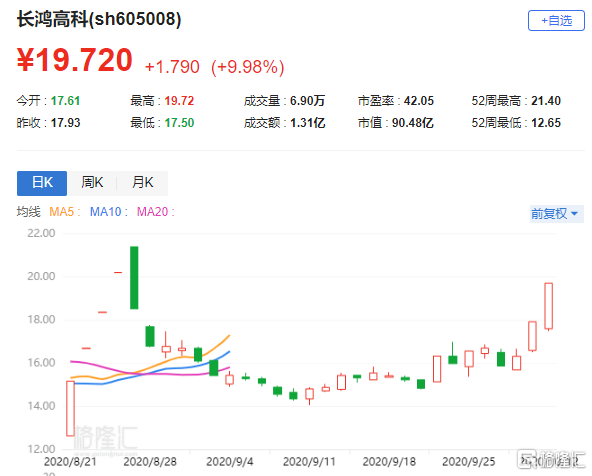The image size is (592, 476).
Task: Click the y-axis label 16.00
Action: pyautogui.click(x=41, y=363)
